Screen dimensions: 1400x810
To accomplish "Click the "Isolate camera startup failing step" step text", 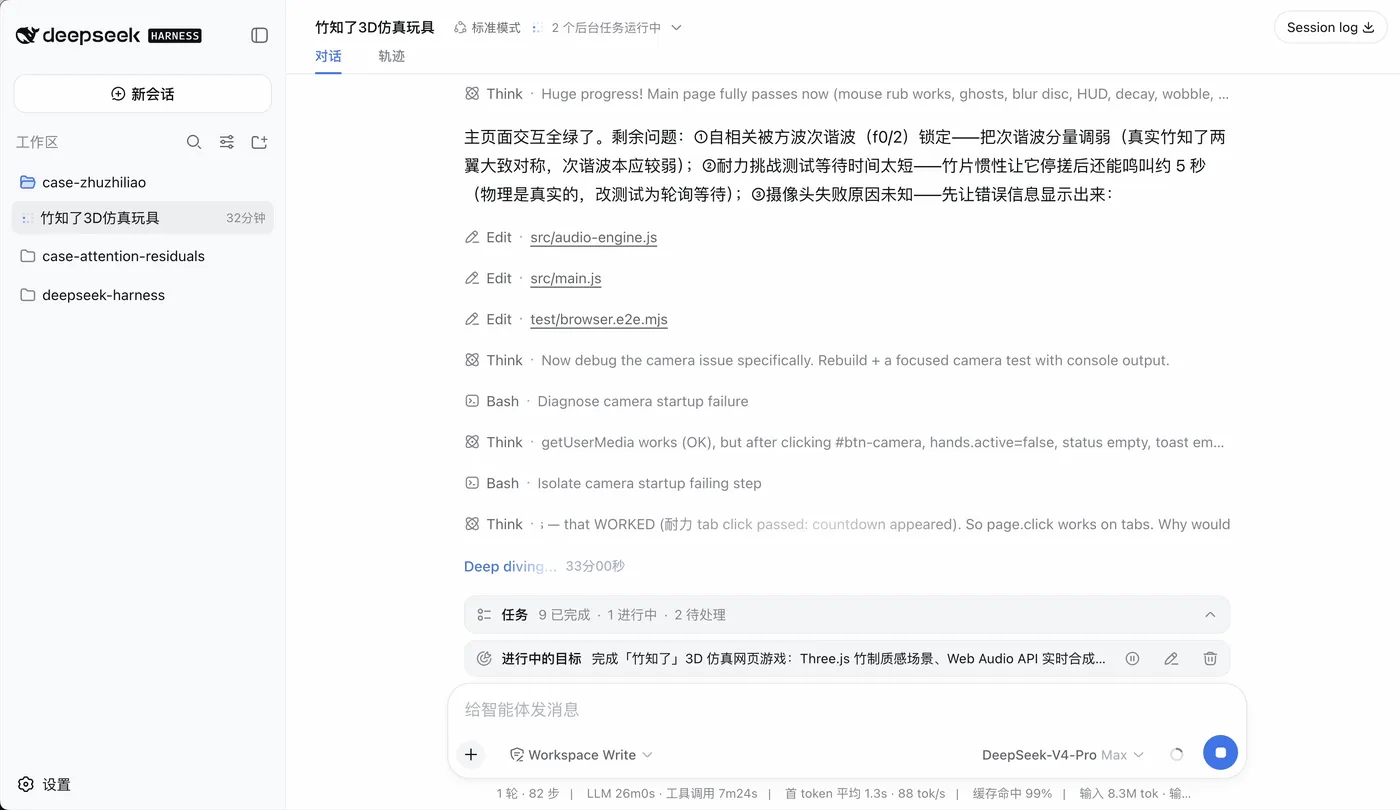I will [x=649, y=483].
